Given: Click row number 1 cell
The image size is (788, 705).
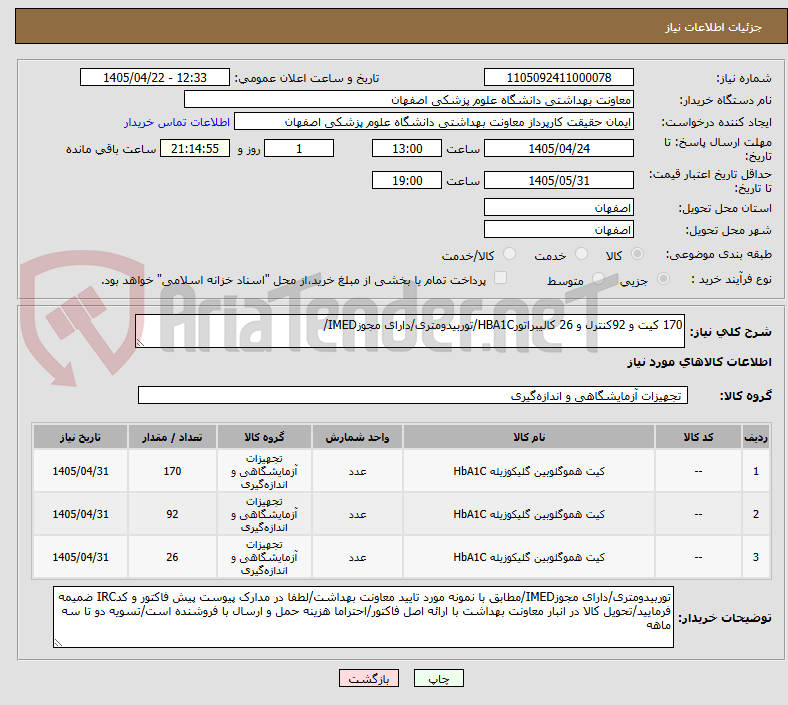Looking at the screenshot, I should [x=755, y=471].
